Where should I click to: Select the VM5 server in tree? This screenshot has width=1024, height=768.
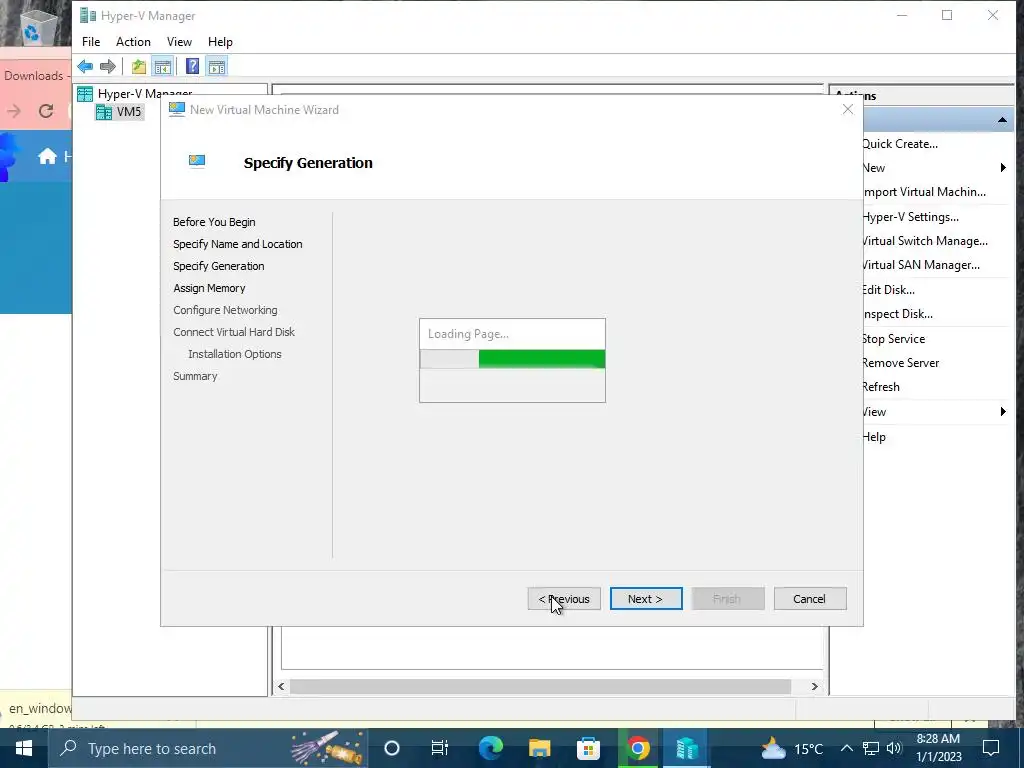point(119,112)
